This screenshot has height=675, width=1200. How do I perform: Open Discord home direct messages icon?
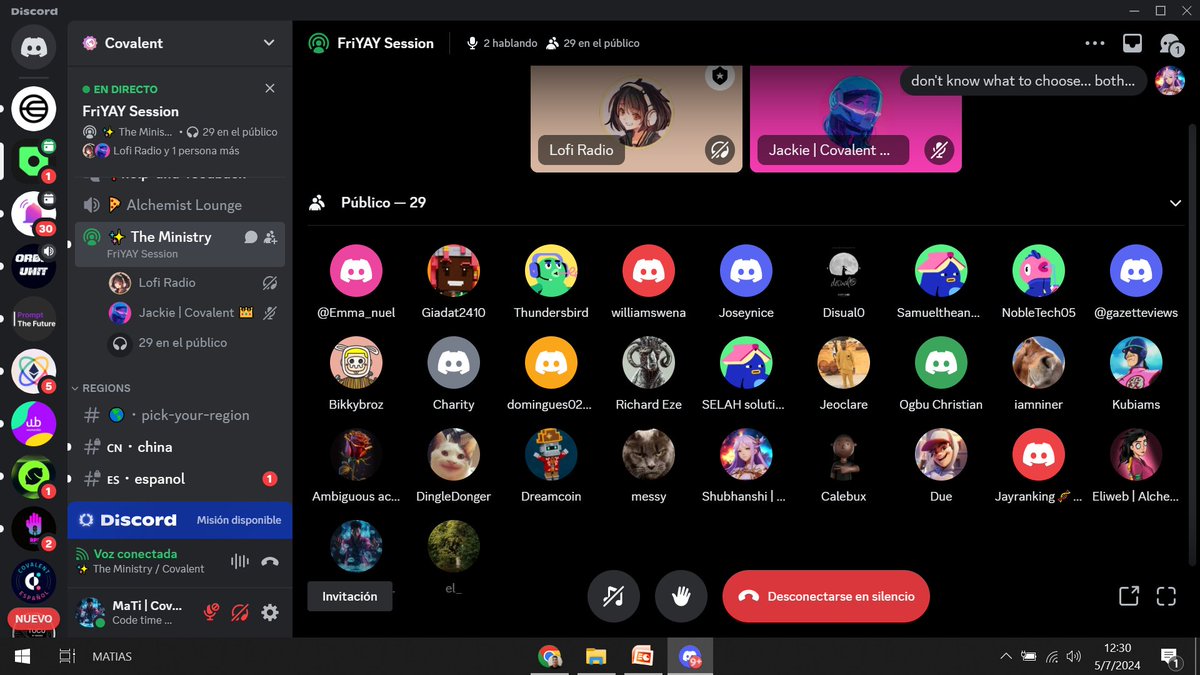[34, 46]
